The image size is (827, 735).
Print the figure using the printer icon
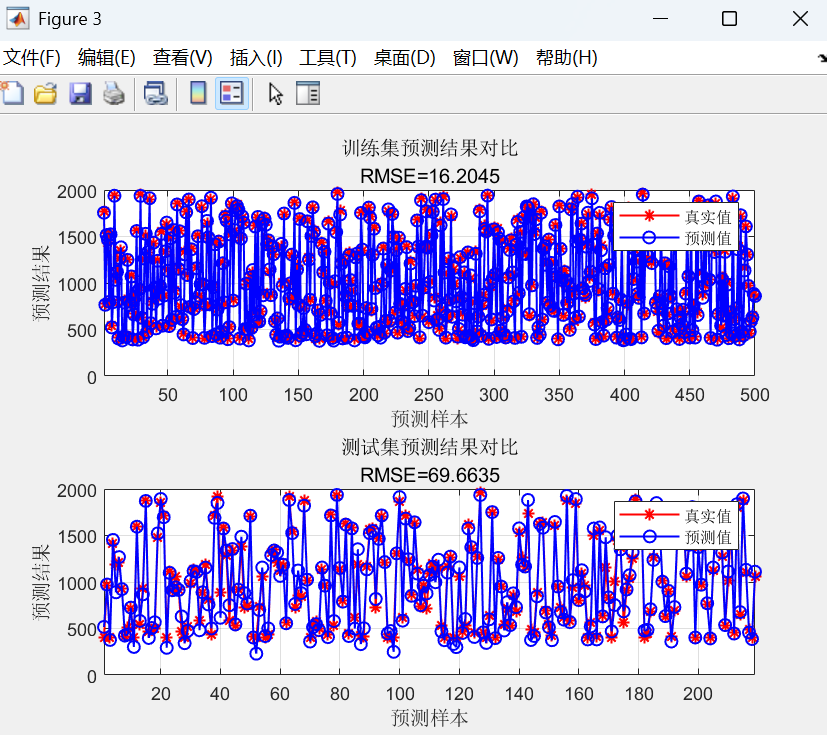click(113, 94)
